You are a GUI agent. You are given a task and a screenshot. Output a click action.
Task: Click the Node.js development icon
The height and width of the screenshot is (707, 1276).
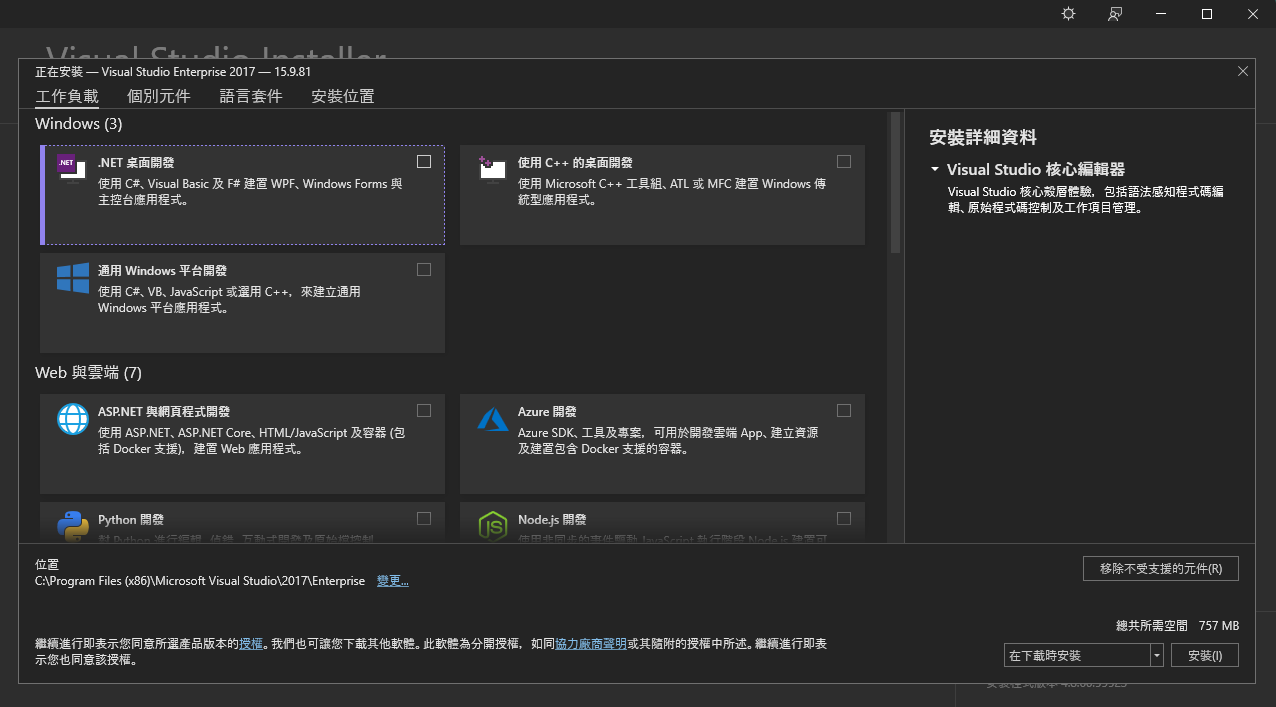(x=493, y=526)
